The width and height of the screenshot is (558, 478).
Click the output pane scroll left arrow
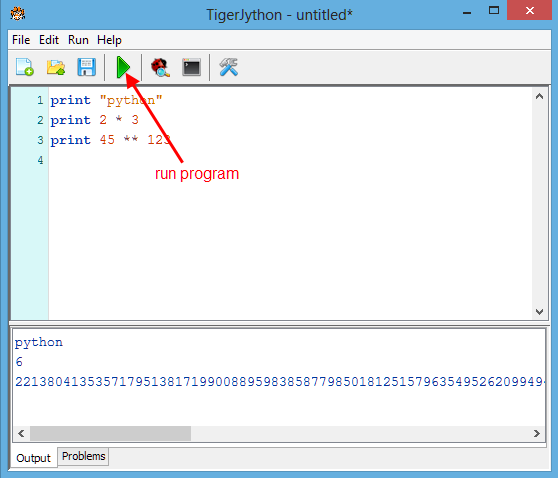pyautogui.click(x=21, y=433)
